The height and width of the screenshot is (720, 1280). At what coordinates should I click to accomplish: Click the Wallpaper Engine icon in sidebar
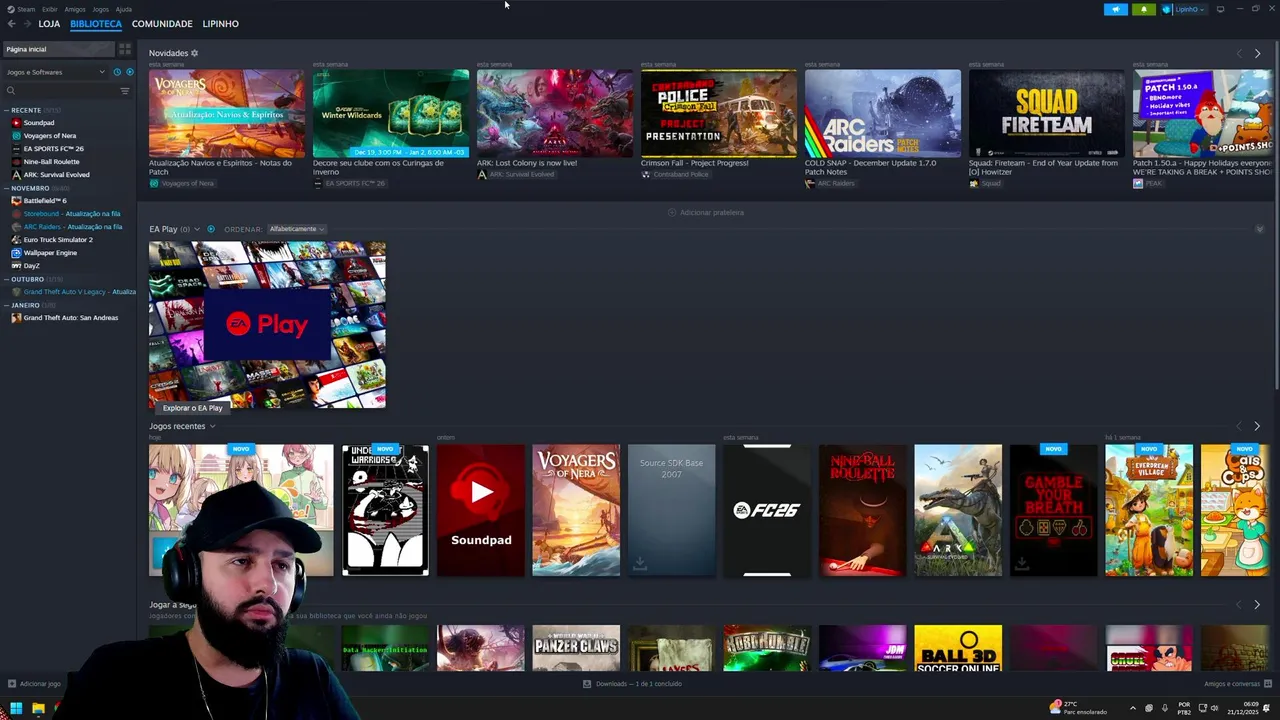point(16,252)
